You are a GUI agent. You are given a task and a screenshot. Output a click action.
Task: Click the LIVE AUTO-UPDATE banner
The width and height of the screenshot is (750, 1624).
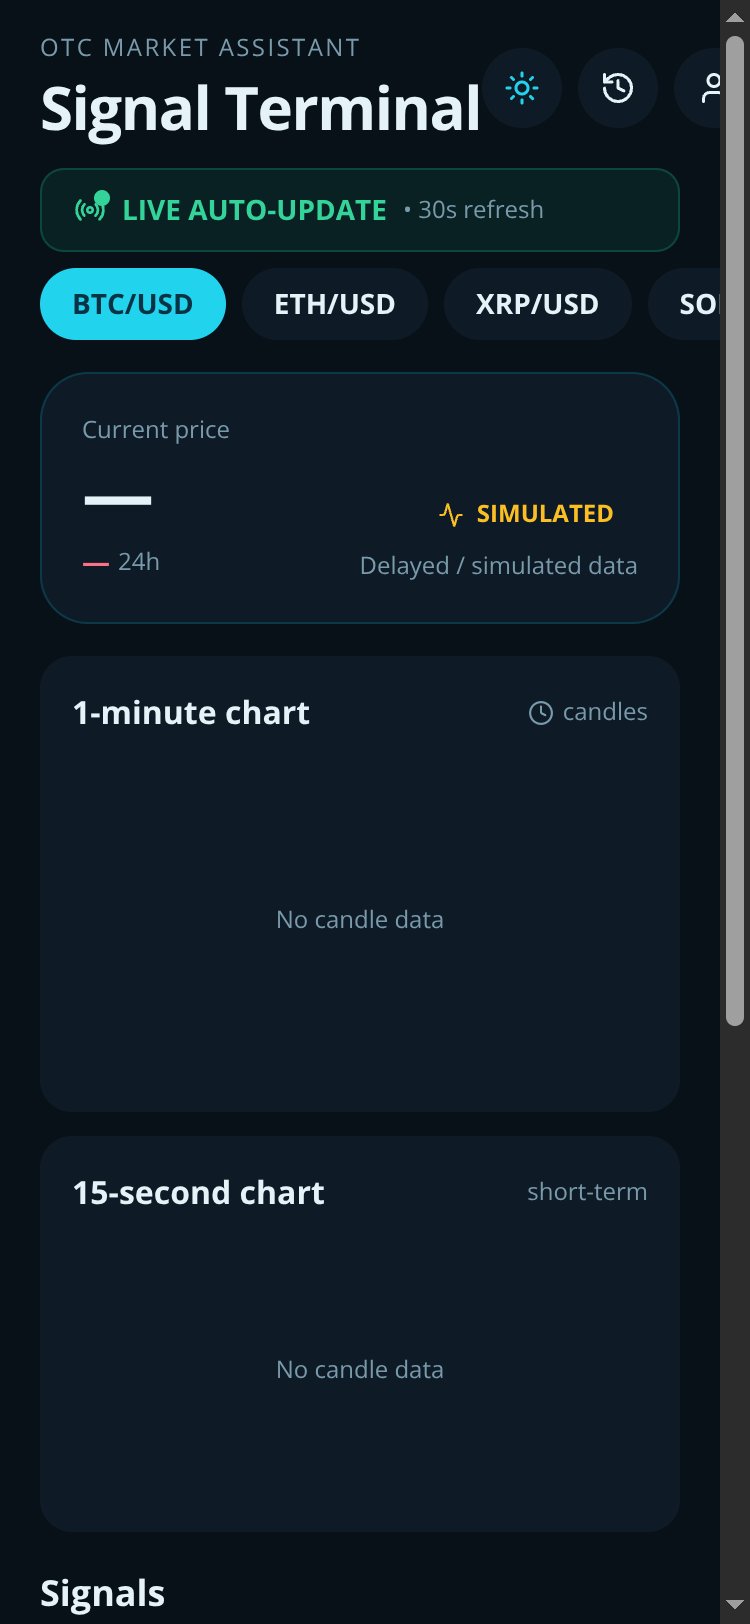[x=360, y=210]
